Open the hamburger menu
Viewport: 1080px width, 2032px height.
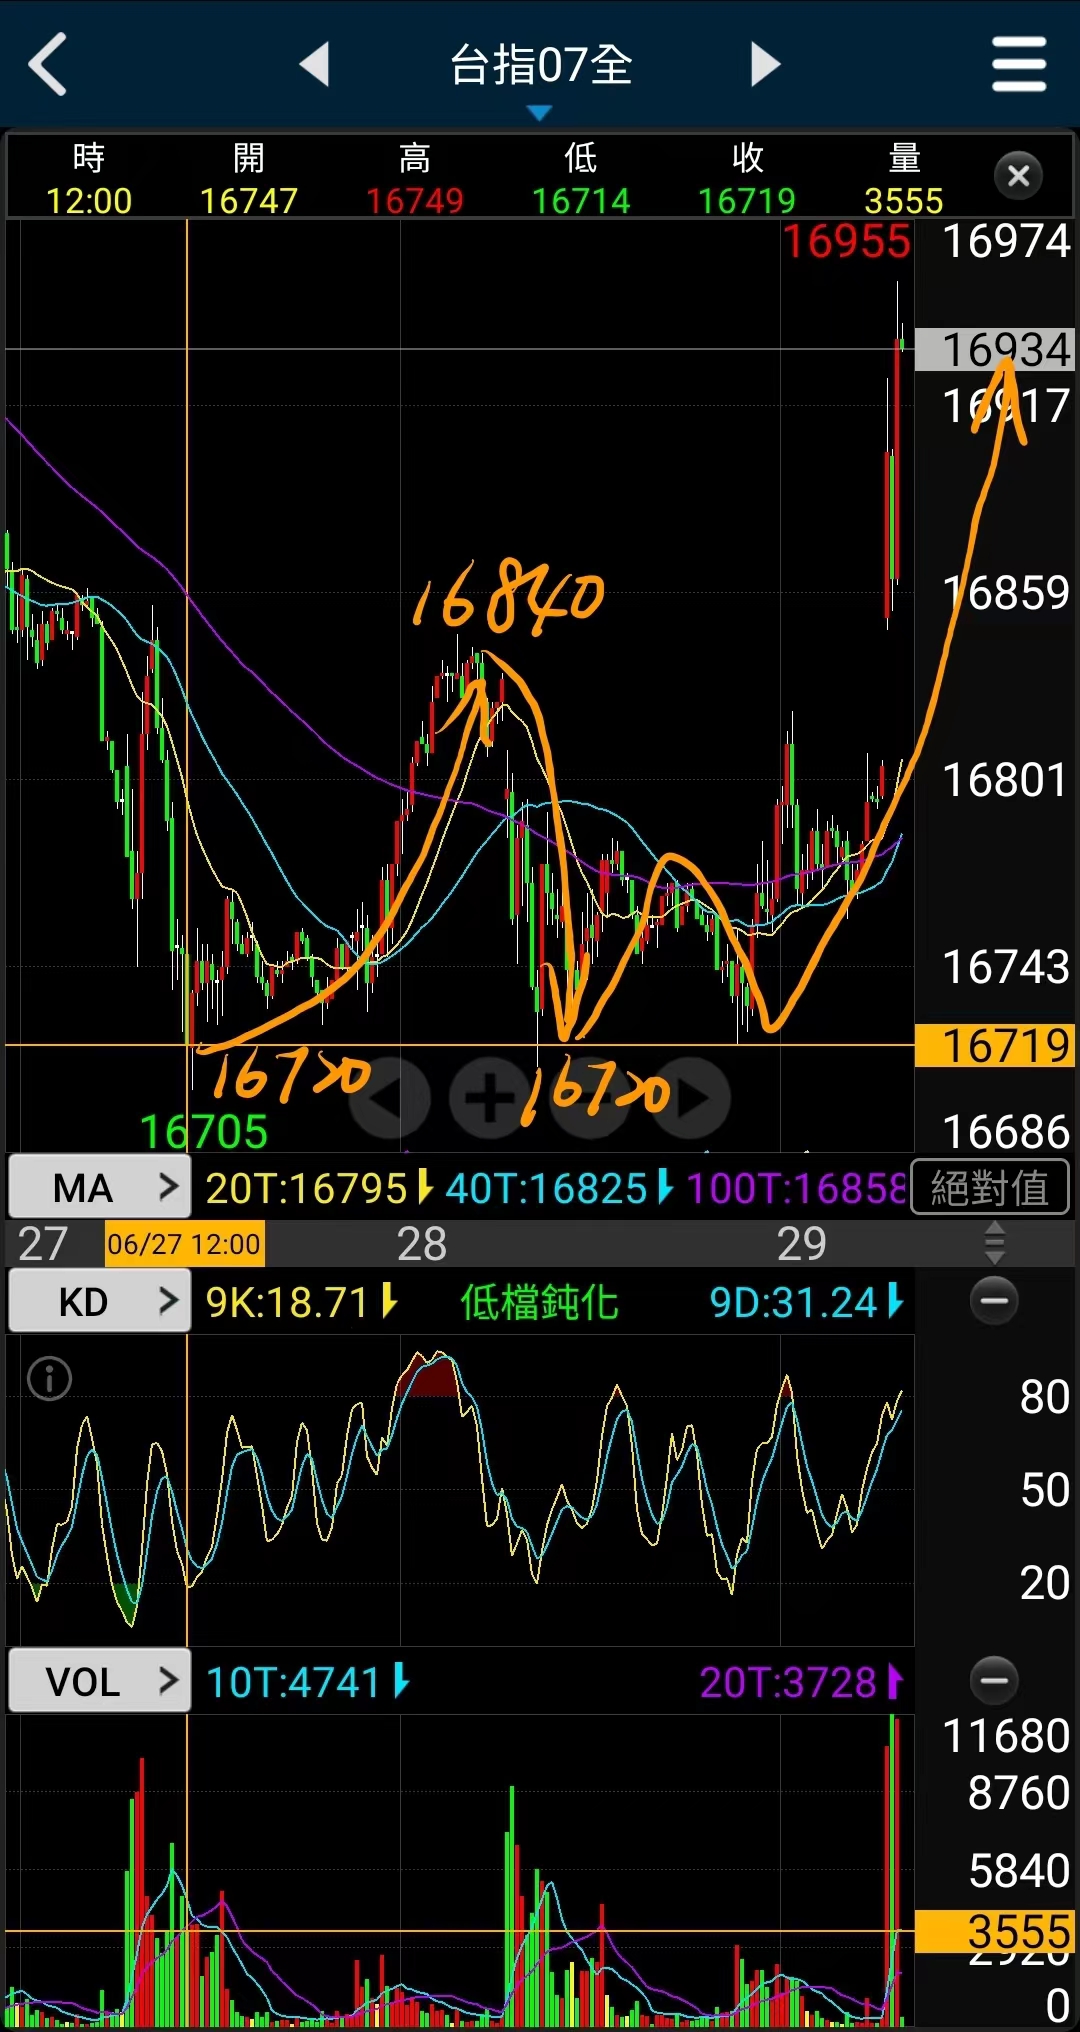click(1018, 65)
